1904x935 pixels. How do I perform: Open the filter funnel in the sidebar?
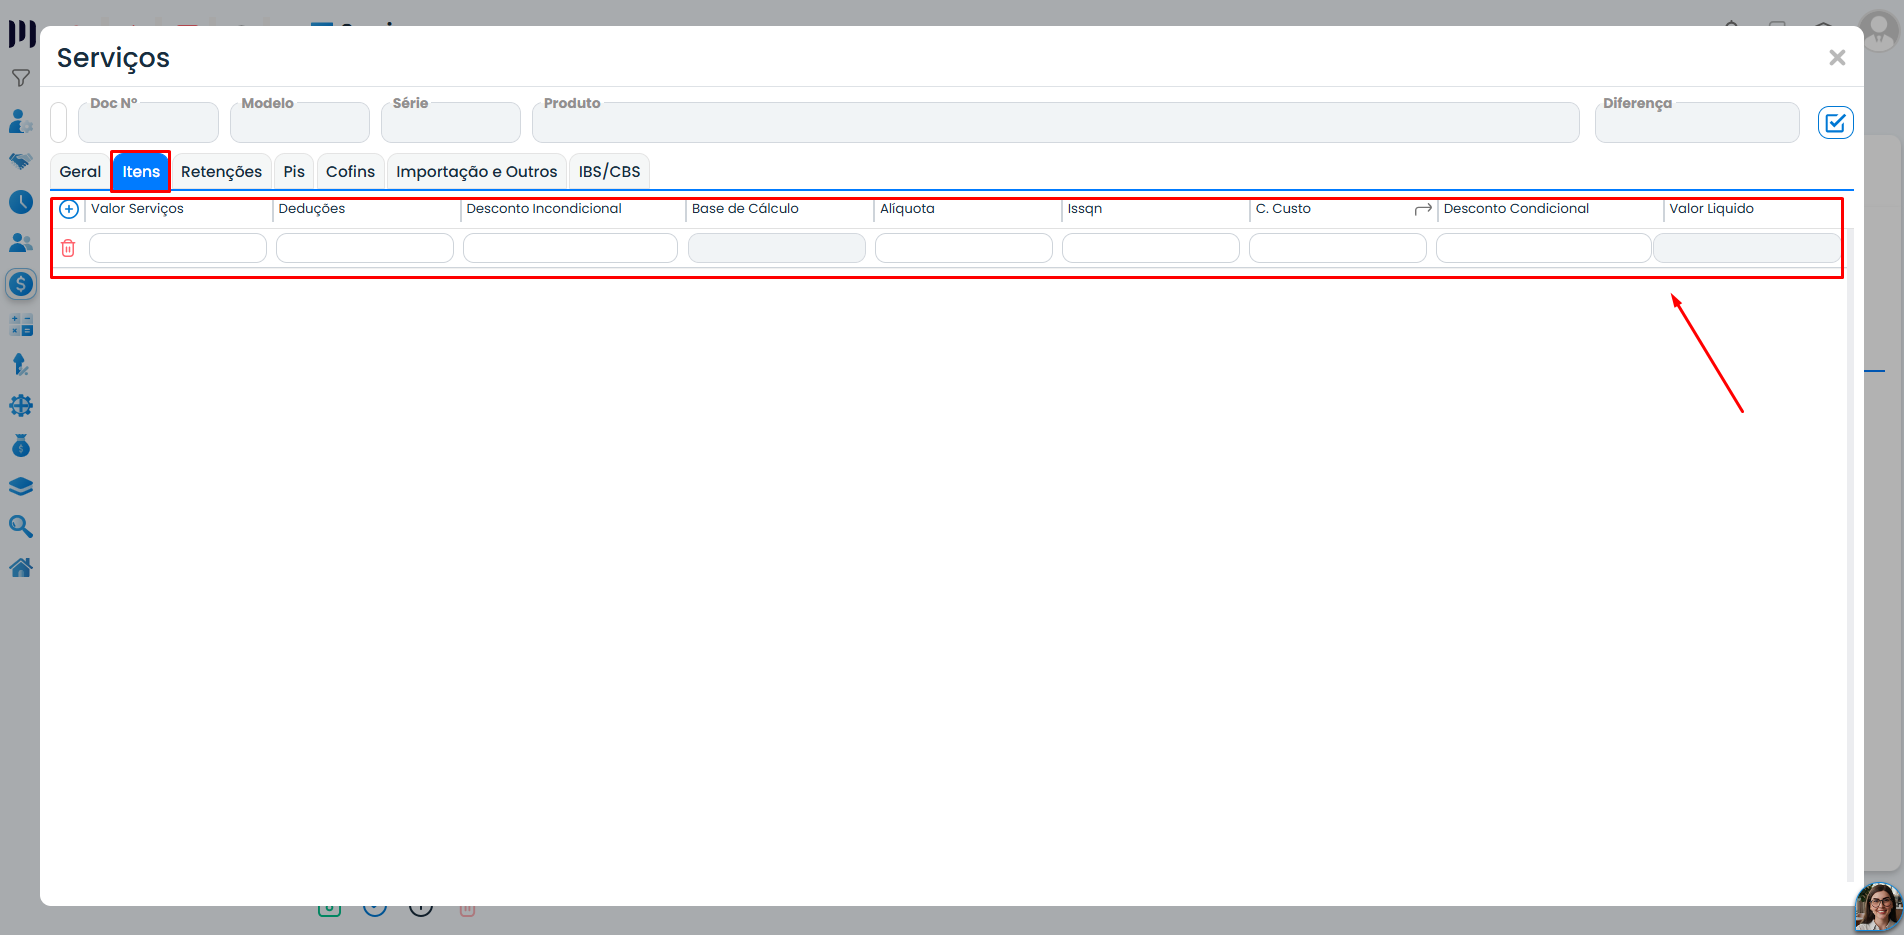click(x=21, y=78)
